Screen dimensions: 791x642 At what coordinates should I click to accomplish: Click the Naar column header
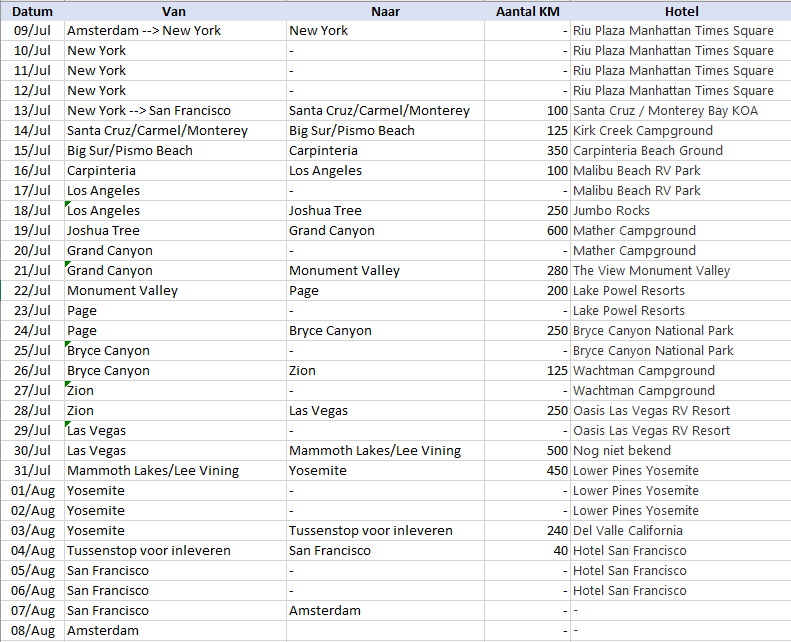385,11
